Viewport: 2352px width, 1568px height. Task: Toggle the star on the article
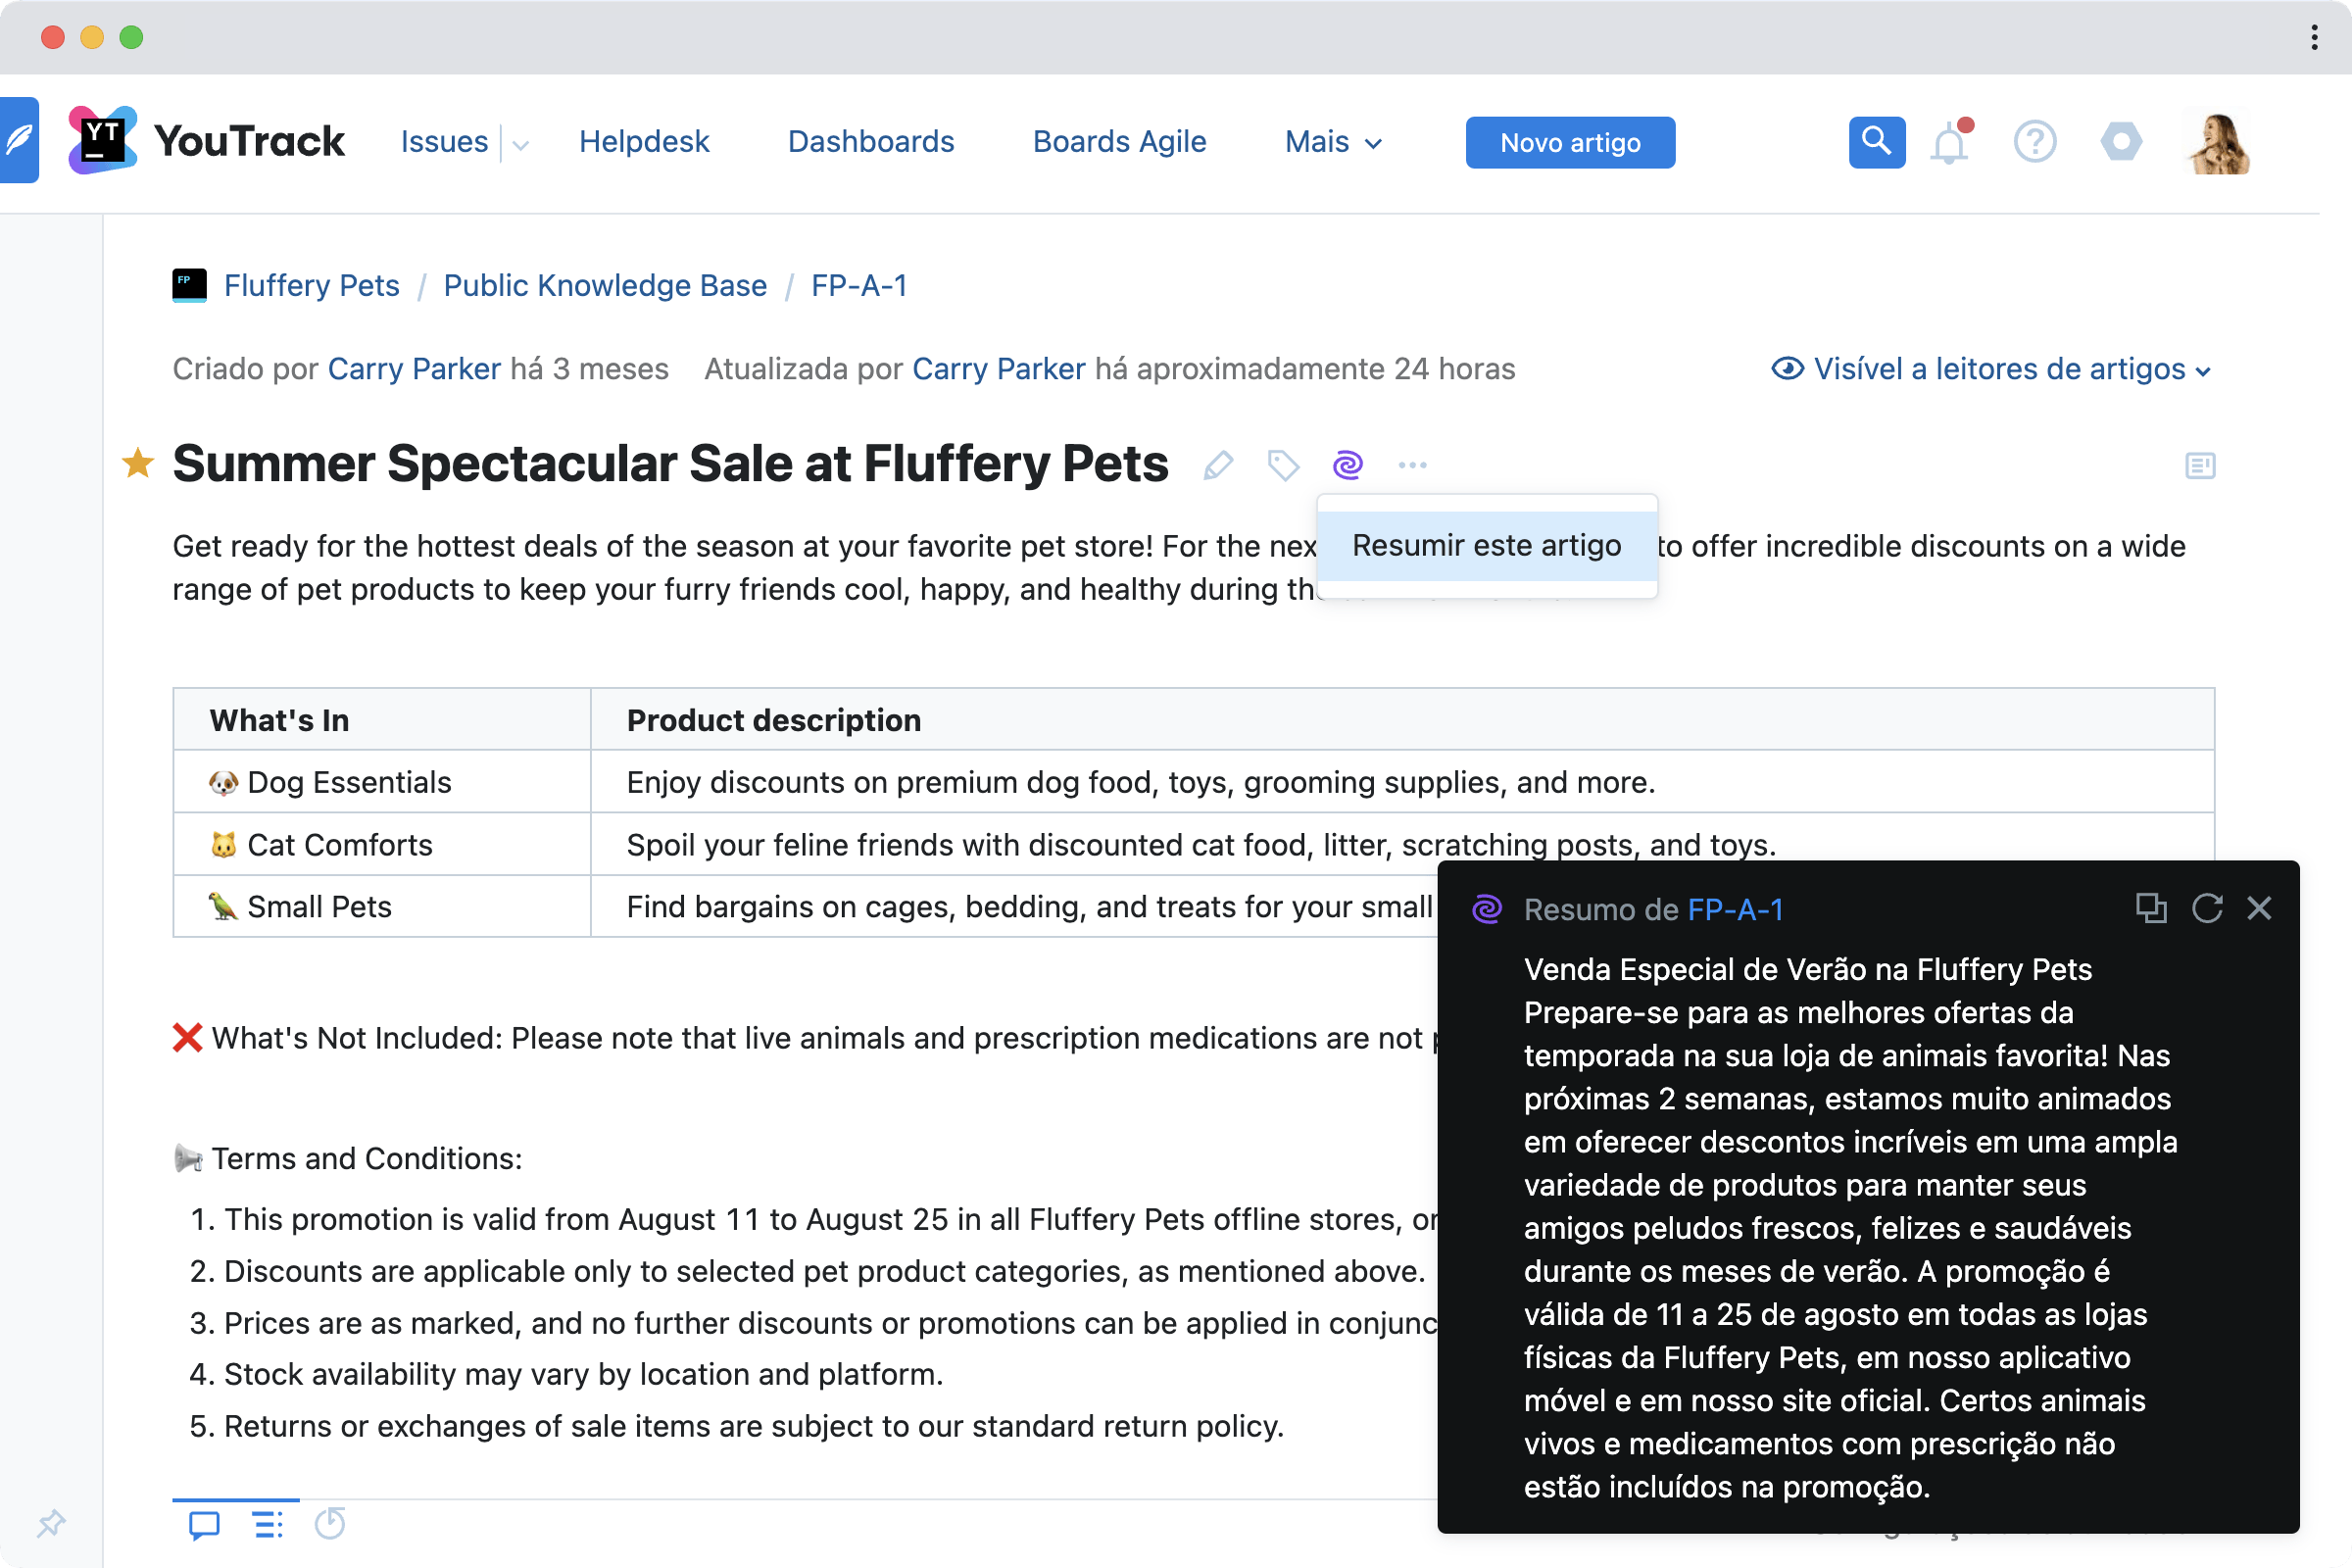coord(138,463)
